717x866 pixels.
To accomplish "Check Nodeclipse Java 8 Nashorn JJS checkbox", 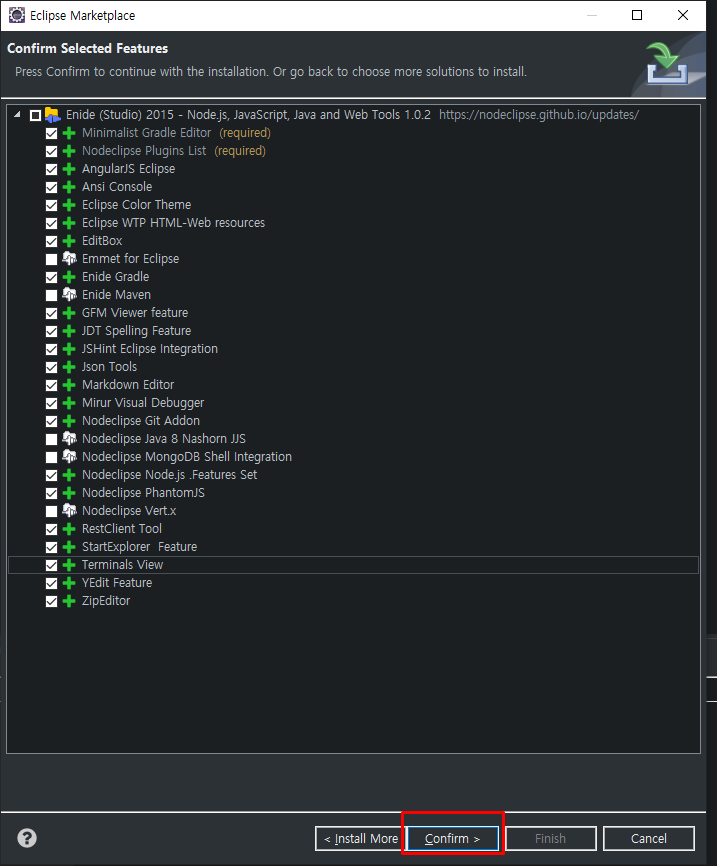I will click(x=51, y=439).
